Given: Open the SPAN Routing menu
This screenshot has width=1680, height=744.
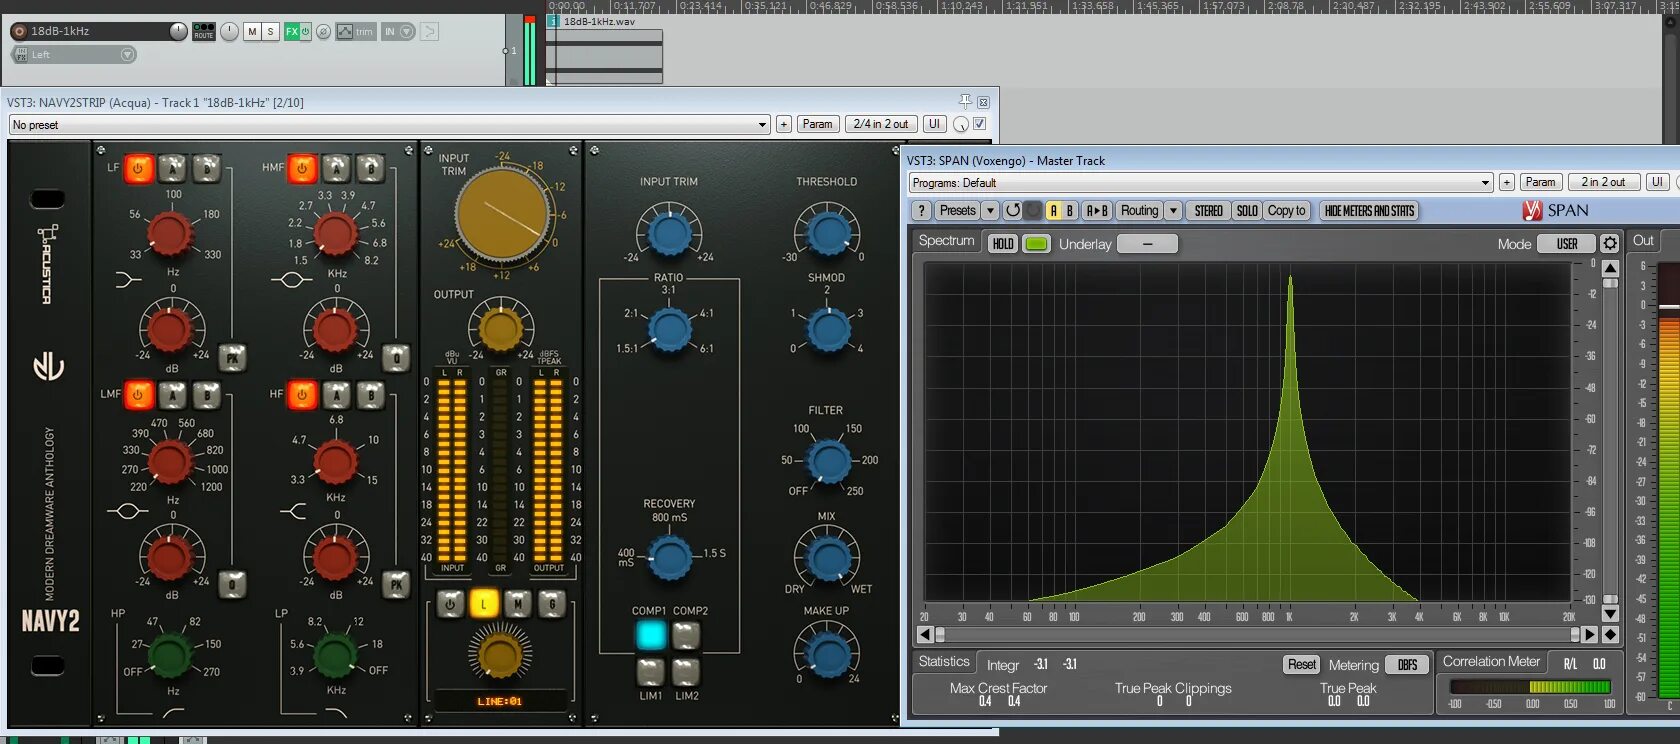Looking at the screenshot, I should [x=1139, y=211].
